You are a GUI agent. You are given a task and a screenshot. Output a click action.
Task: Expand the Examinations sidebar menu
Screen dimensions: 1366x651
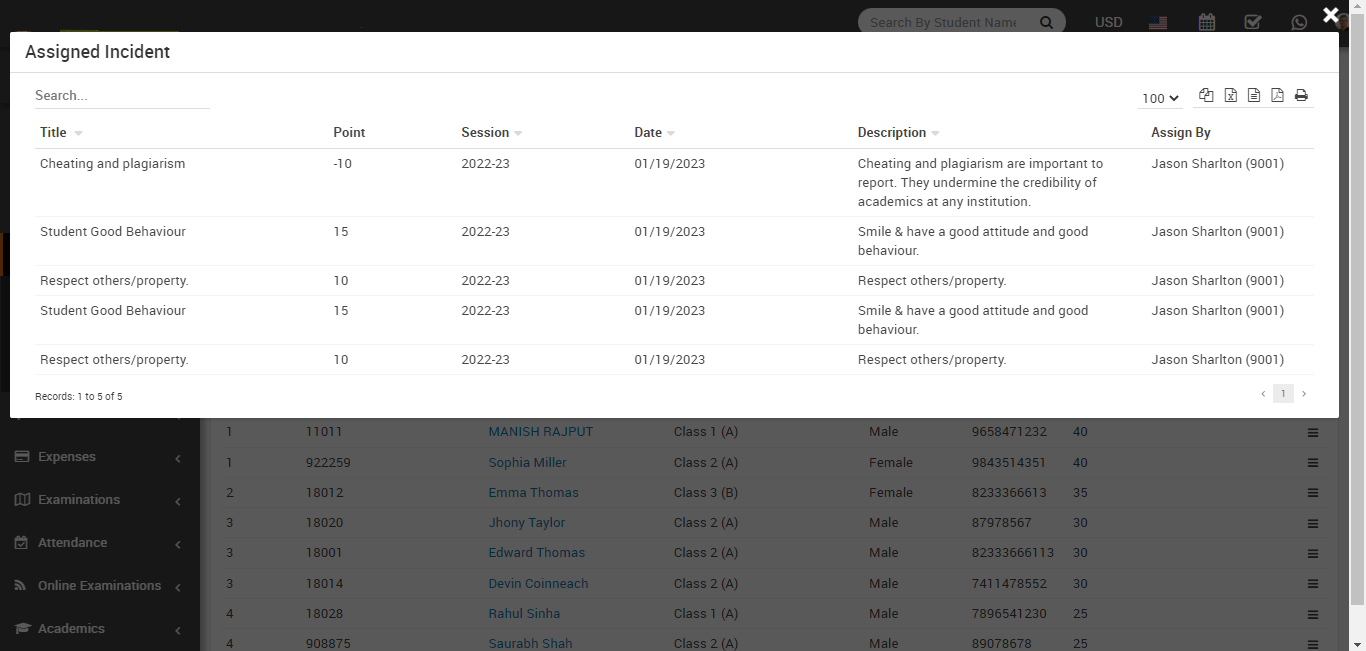pyautogui.click(x=79, y=500)
